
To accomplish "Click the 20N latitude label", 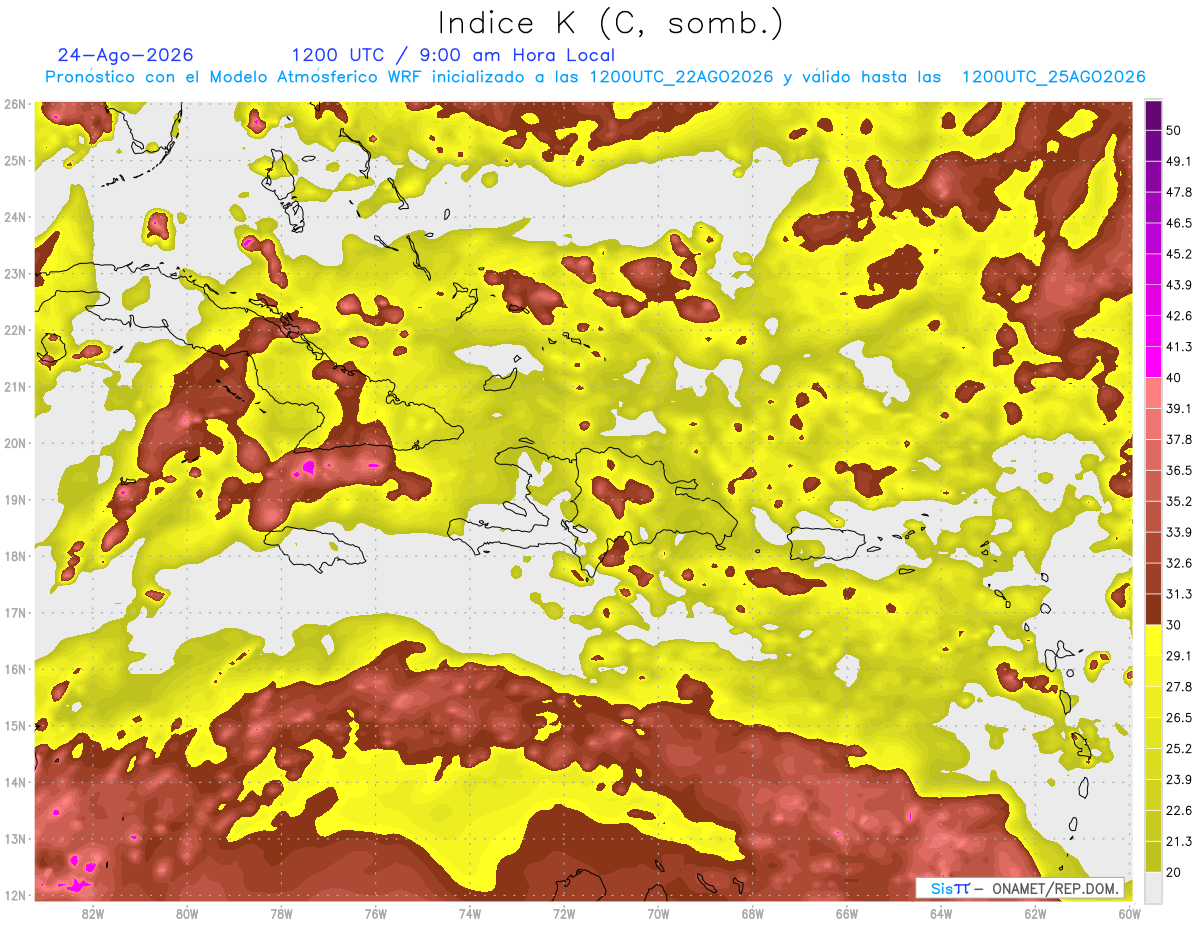I will click(x=15, y=443).
